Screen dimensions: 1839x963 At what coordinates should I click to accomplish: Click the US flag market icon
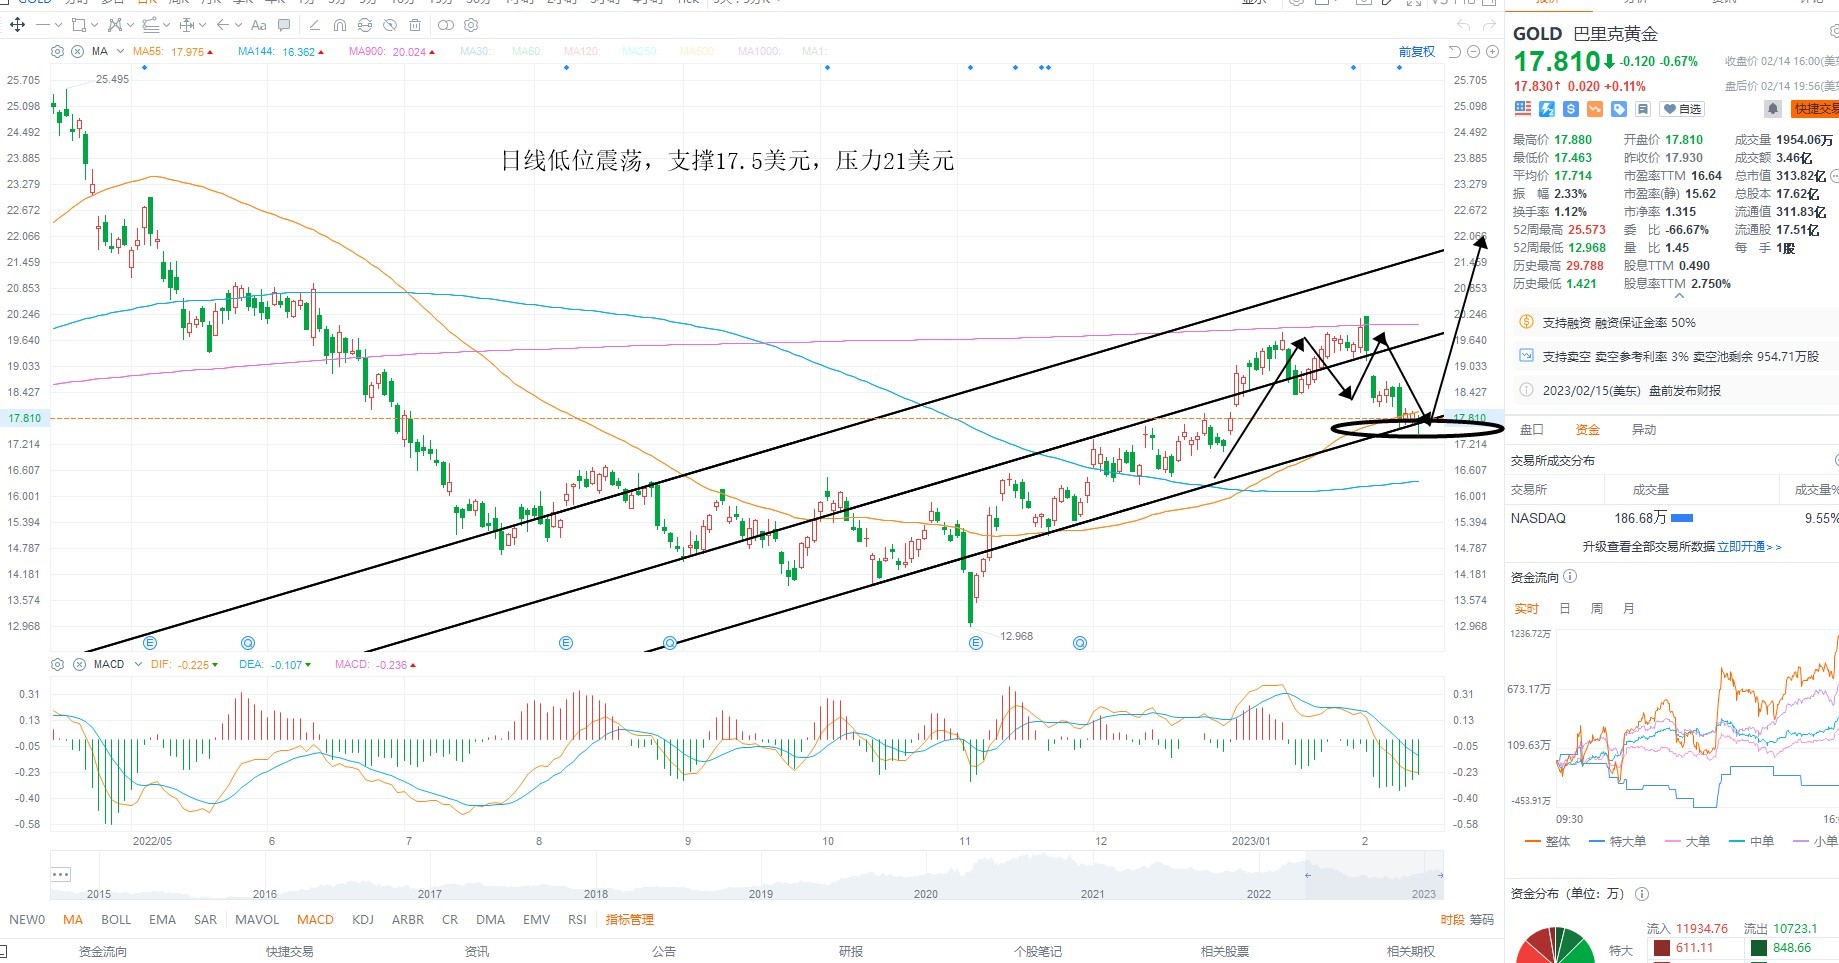click(x=1523, y=108)
